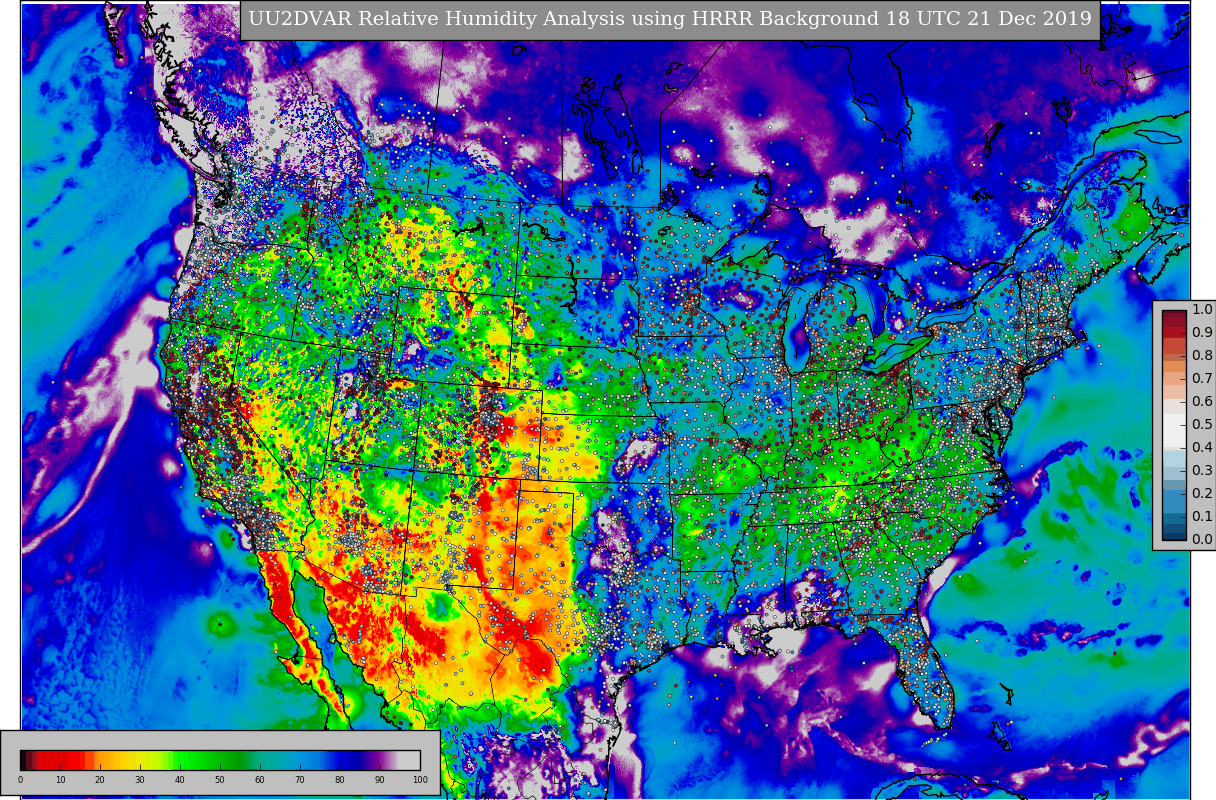Click the '0.6' label on right colorbar

1202,401
